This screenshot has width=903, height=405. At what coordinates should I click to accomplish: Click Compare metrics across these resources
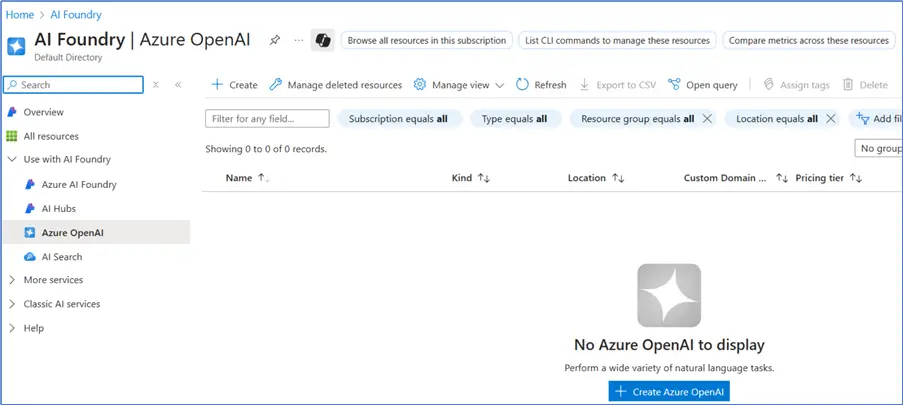tap(809, 40)
